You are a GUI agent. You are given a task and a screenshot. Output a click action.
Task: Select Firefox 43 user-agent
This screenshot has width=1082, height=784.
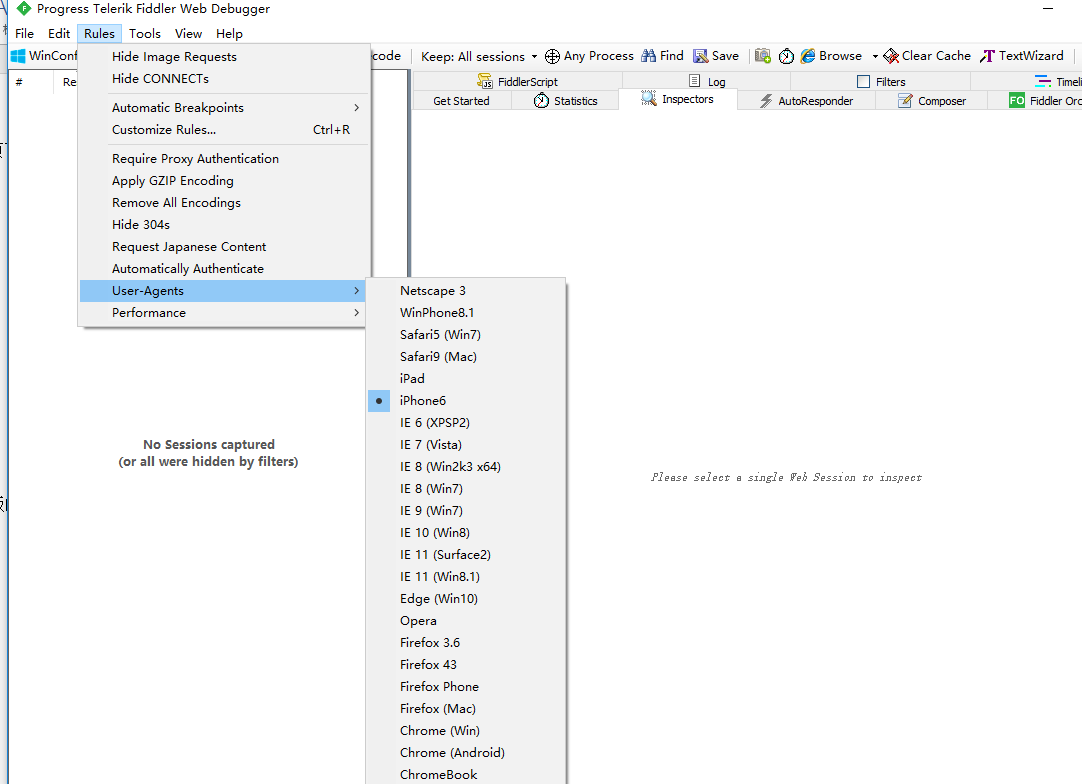tap(466, 665)
